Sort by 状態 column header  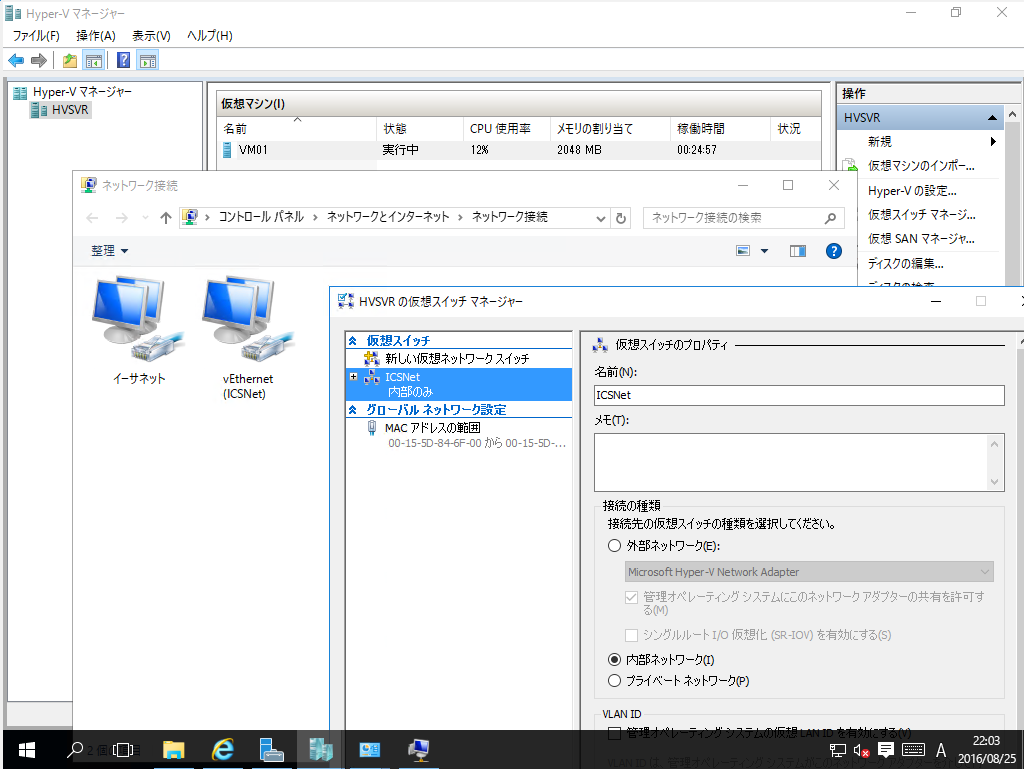[421, 129]
